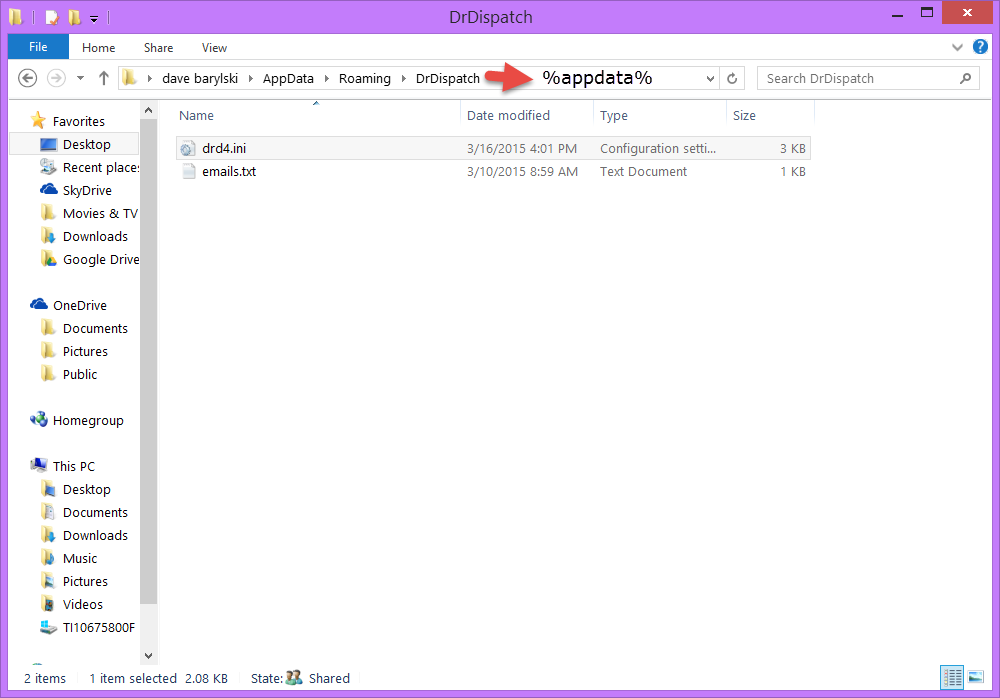Open Desktop under Favorites

(87, 144)
